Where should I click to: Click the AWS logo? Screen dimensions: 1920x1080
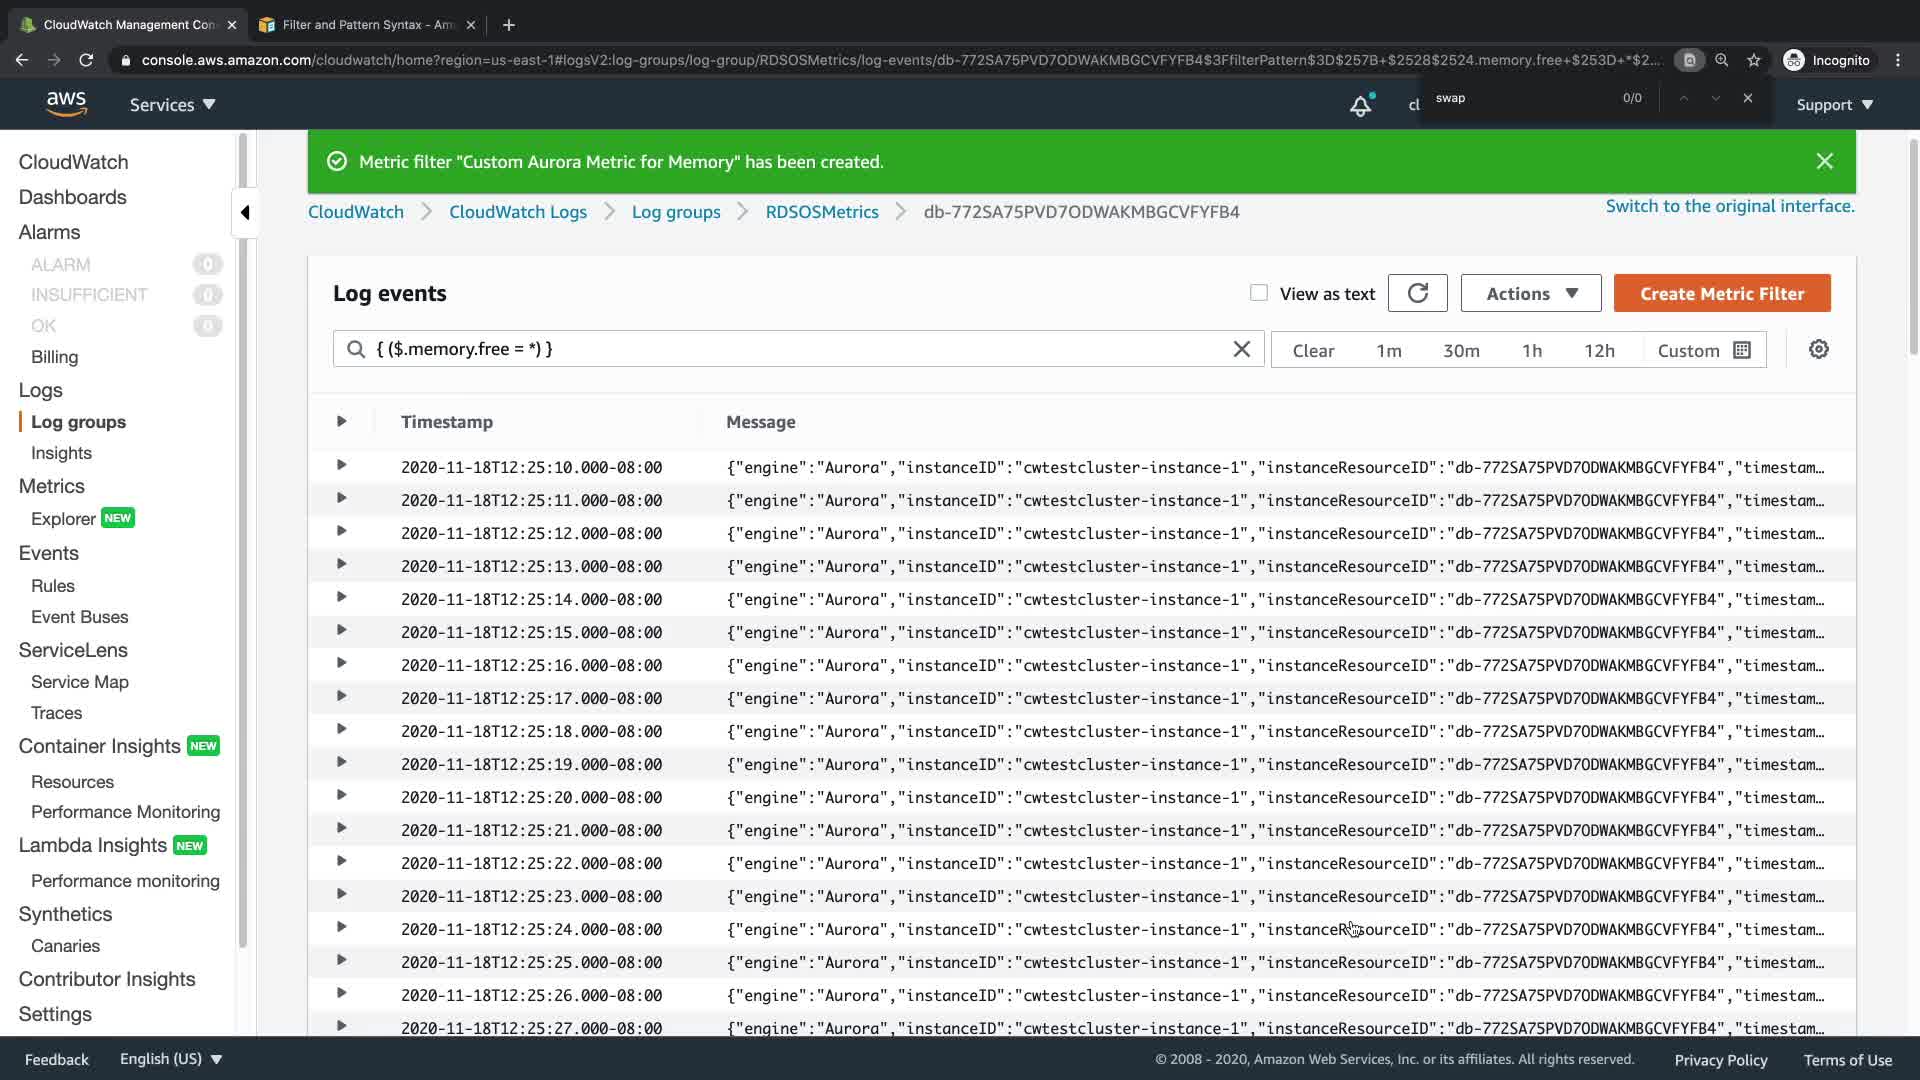click(x=66, y=104)
